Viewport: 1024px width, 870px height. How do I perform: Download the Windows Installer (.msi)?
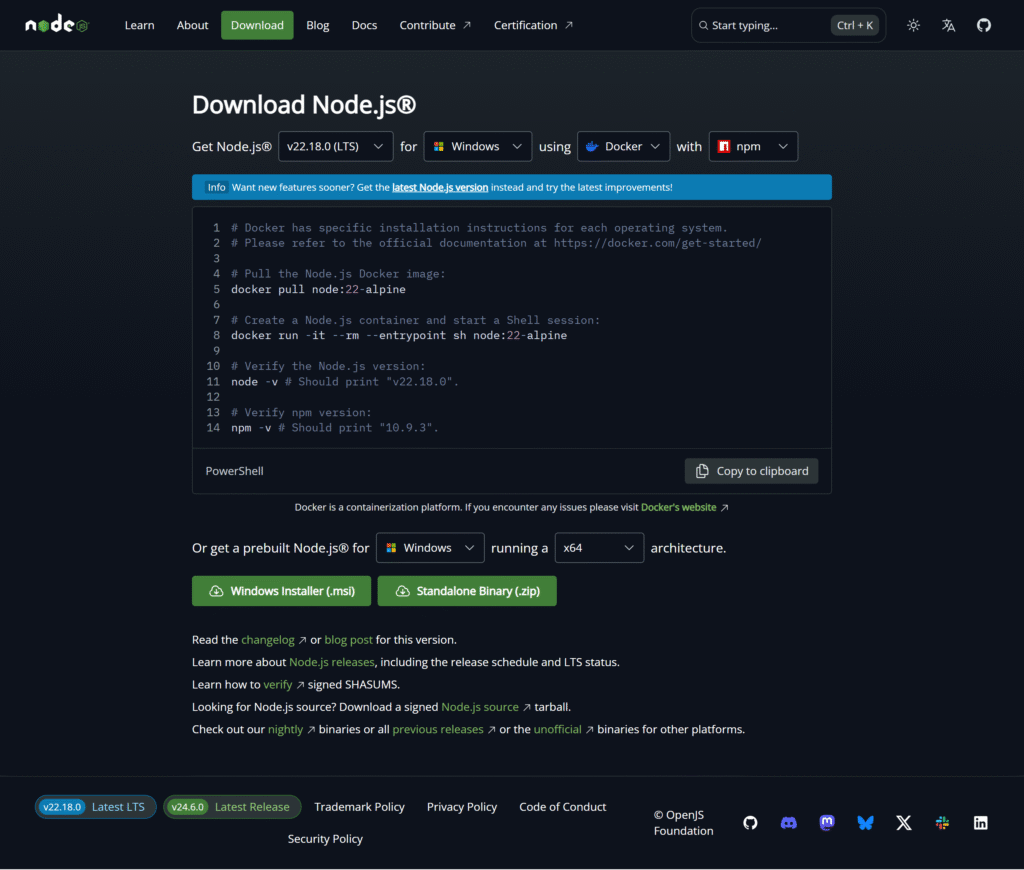click(x=281, y=591)
